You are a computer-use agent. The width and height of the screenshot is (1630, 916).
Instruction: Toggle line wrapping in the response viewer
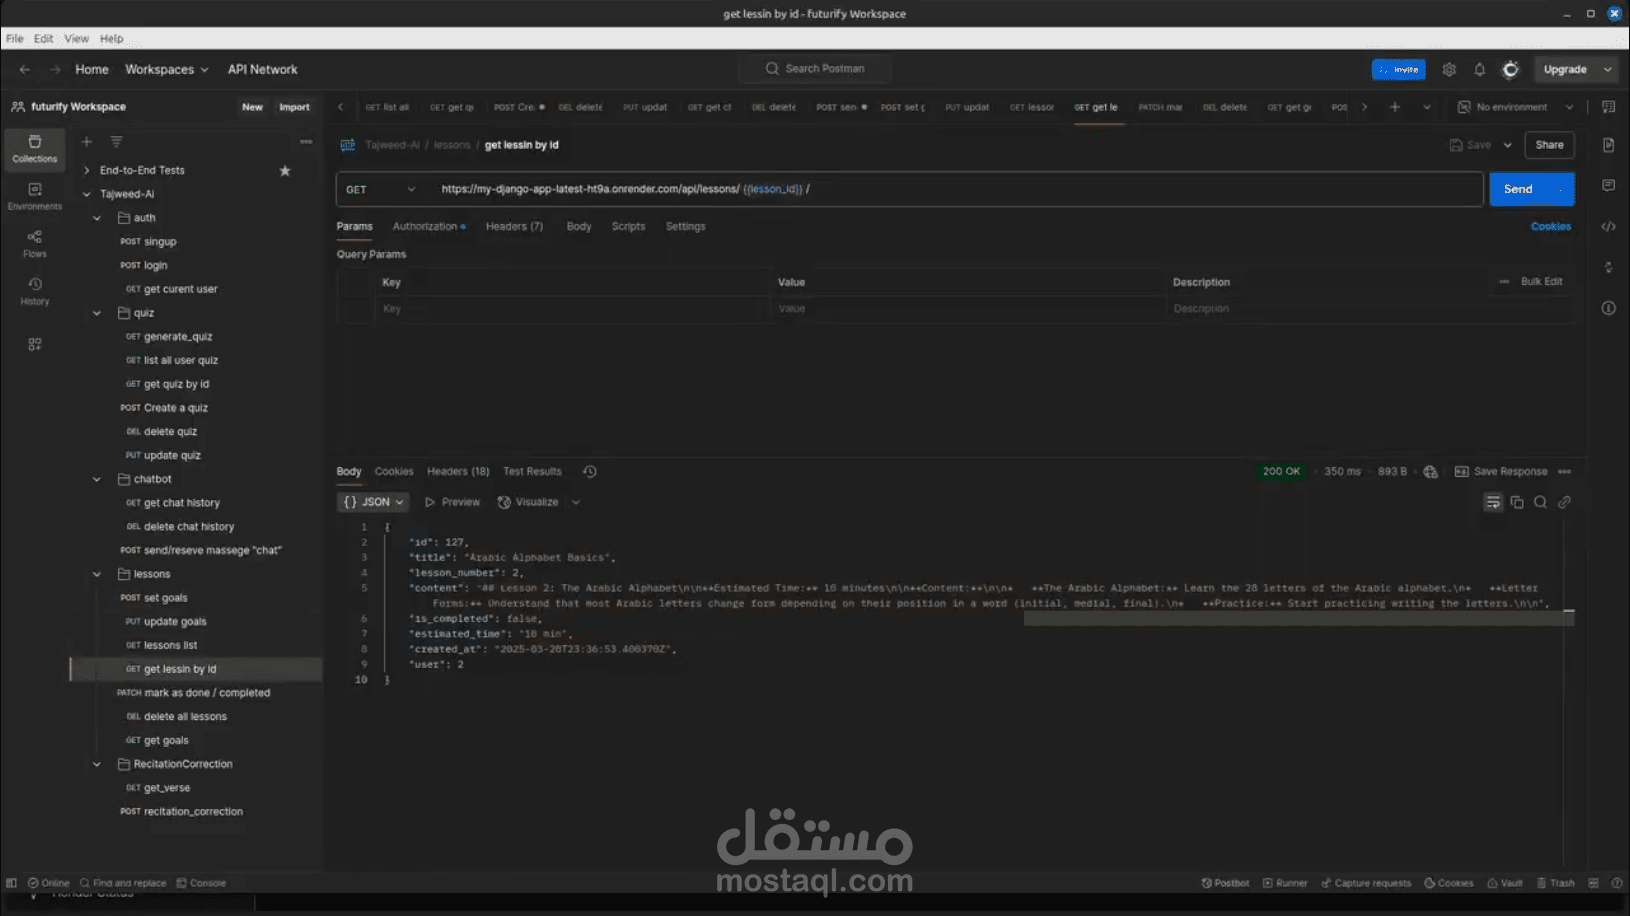tap(1493, 502)
